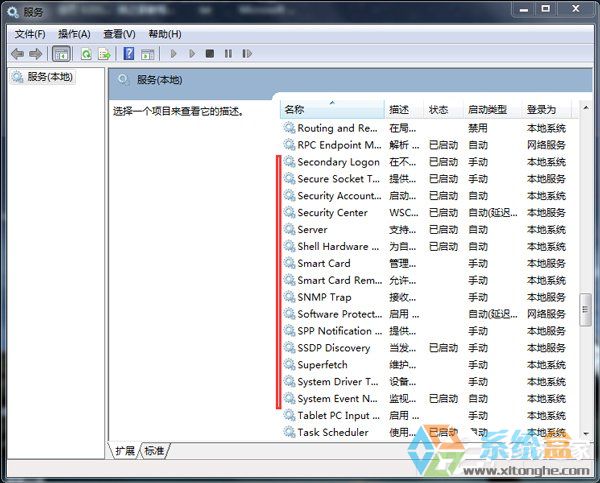Click the Restart service button
The image size is (600, 483).
pyautogui.click(x=247, y=54)
